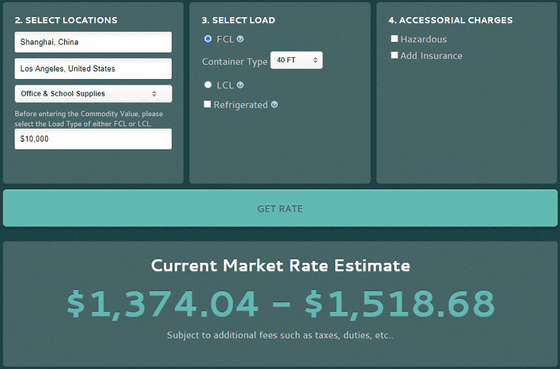Click the '3. SELECT LOAD' heading
Viewport: 560px width, 369px height.
click(238, 20)
